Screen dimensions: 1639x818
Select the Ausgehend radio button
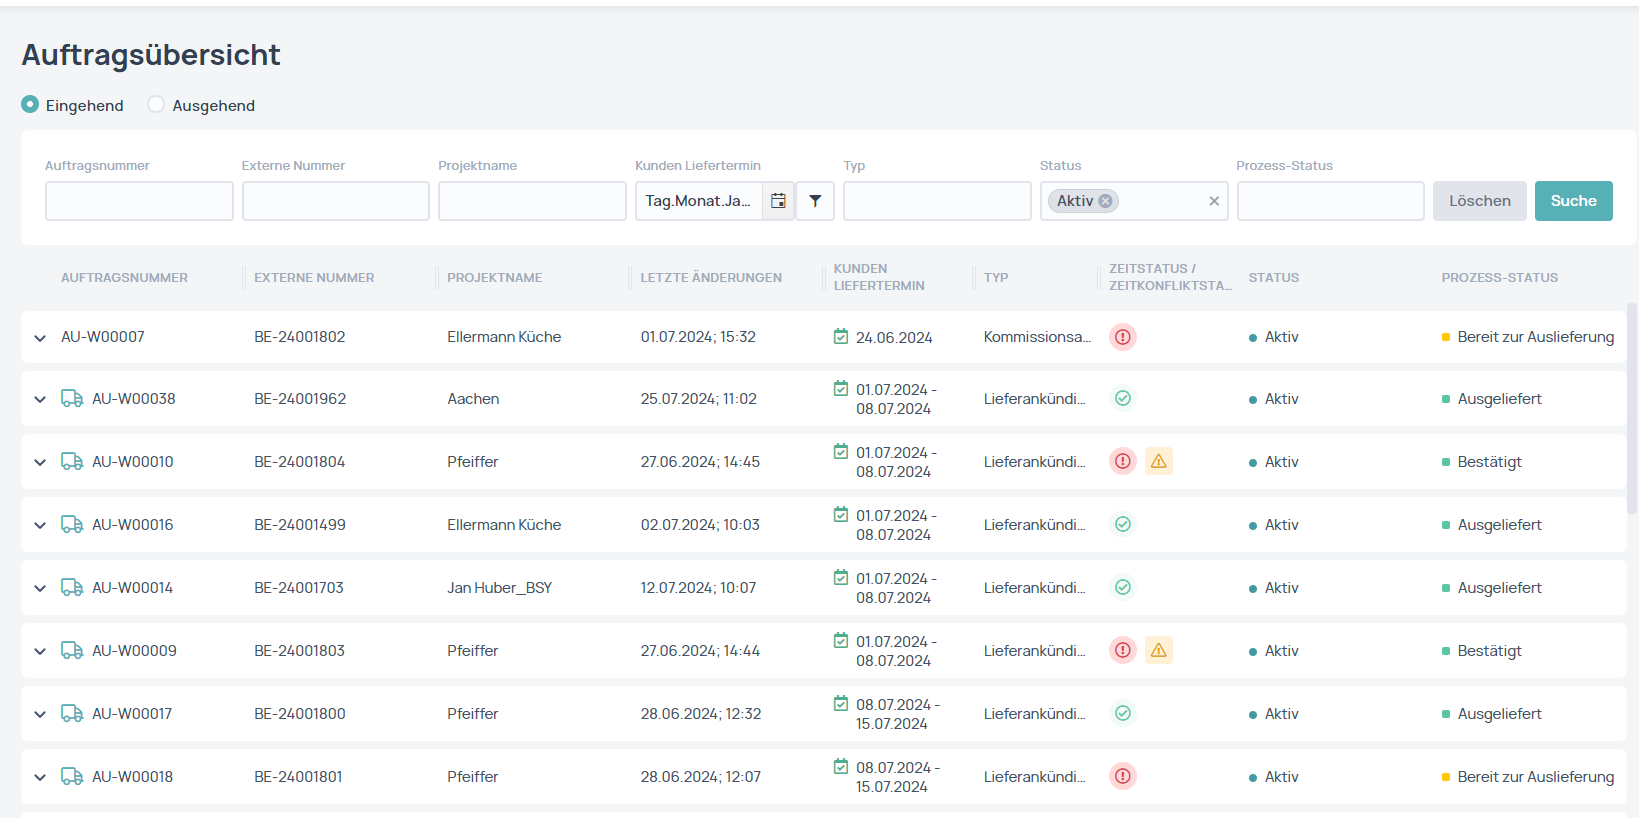[156, 105]
